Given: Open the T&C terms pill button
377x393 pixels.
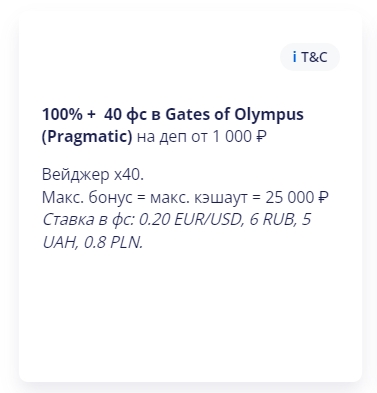Looking at the screenshot, I should click(310, 57).
